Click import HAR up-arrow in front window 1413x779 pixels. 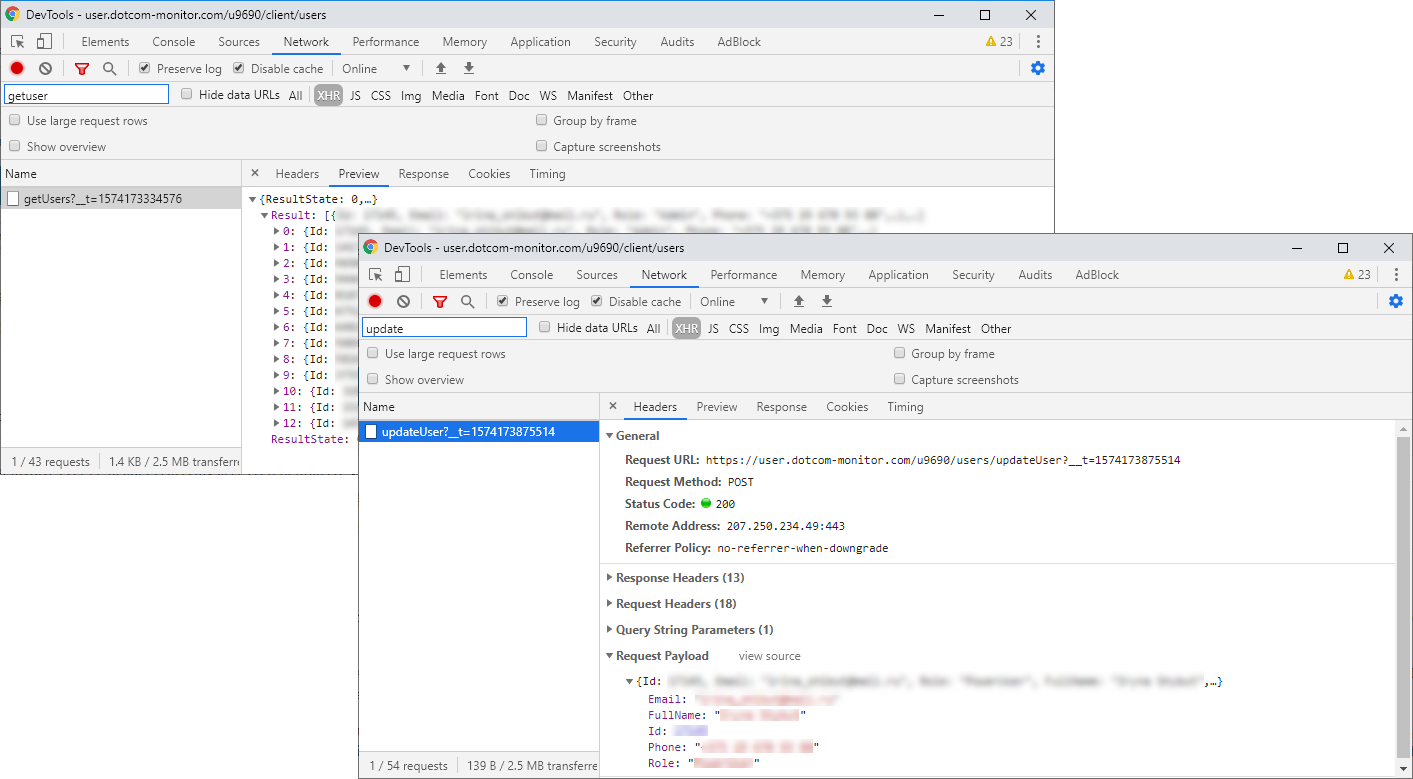point(799,301)
